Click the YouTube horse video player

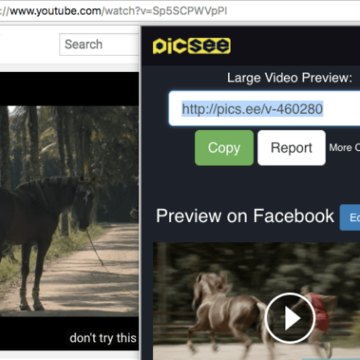[69, 211]
